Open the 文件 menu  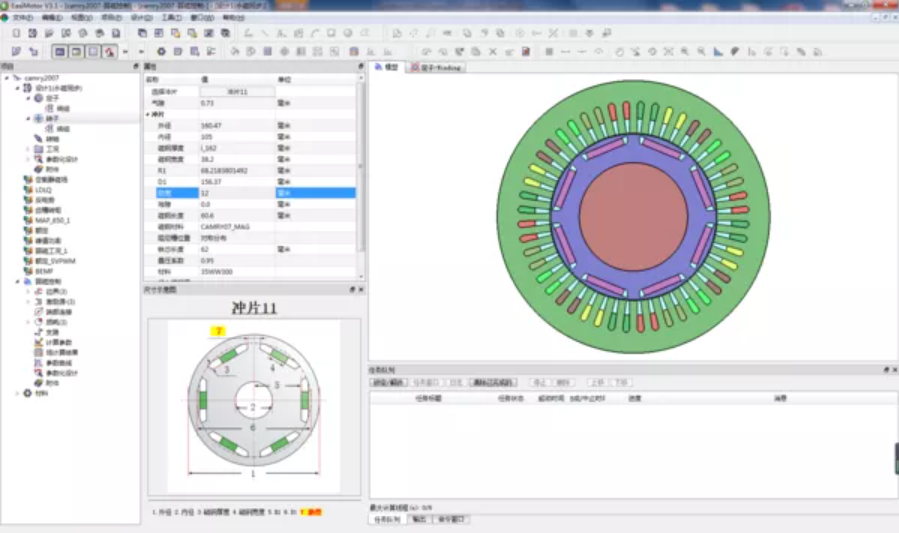22,18
